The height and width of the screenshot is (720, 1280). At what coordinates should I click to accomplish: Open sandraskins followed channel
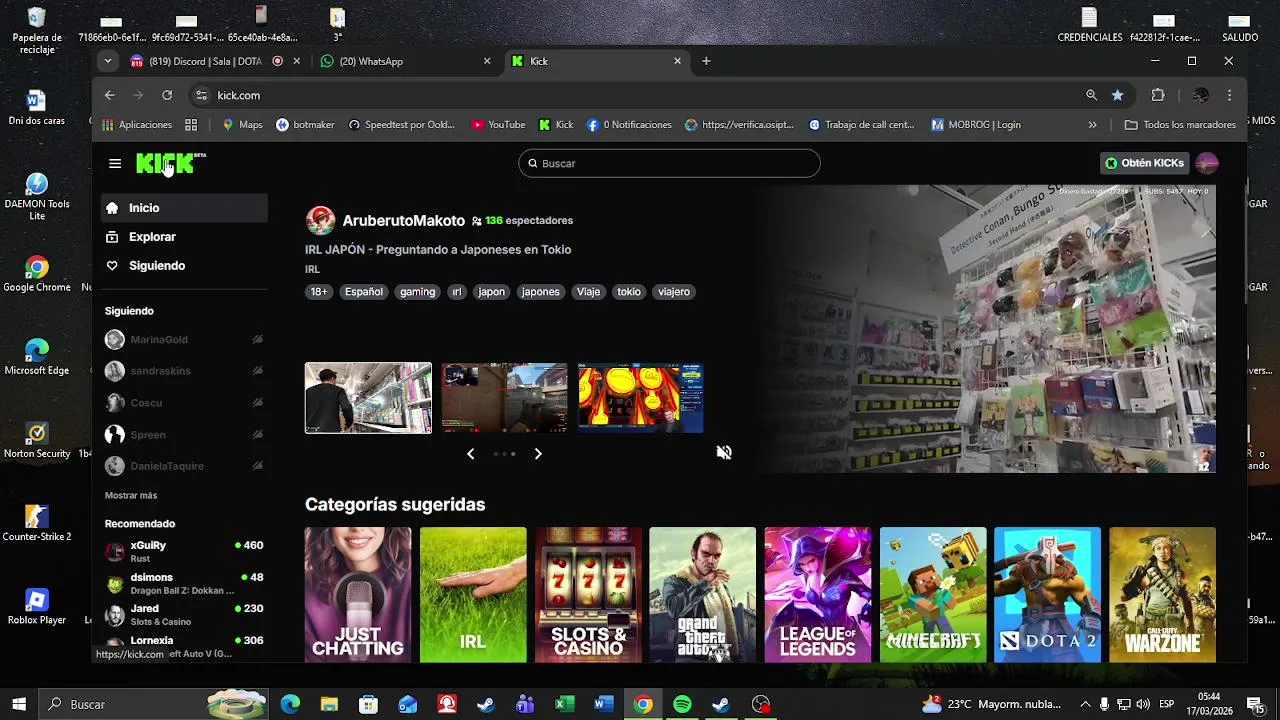click(184, 371)
